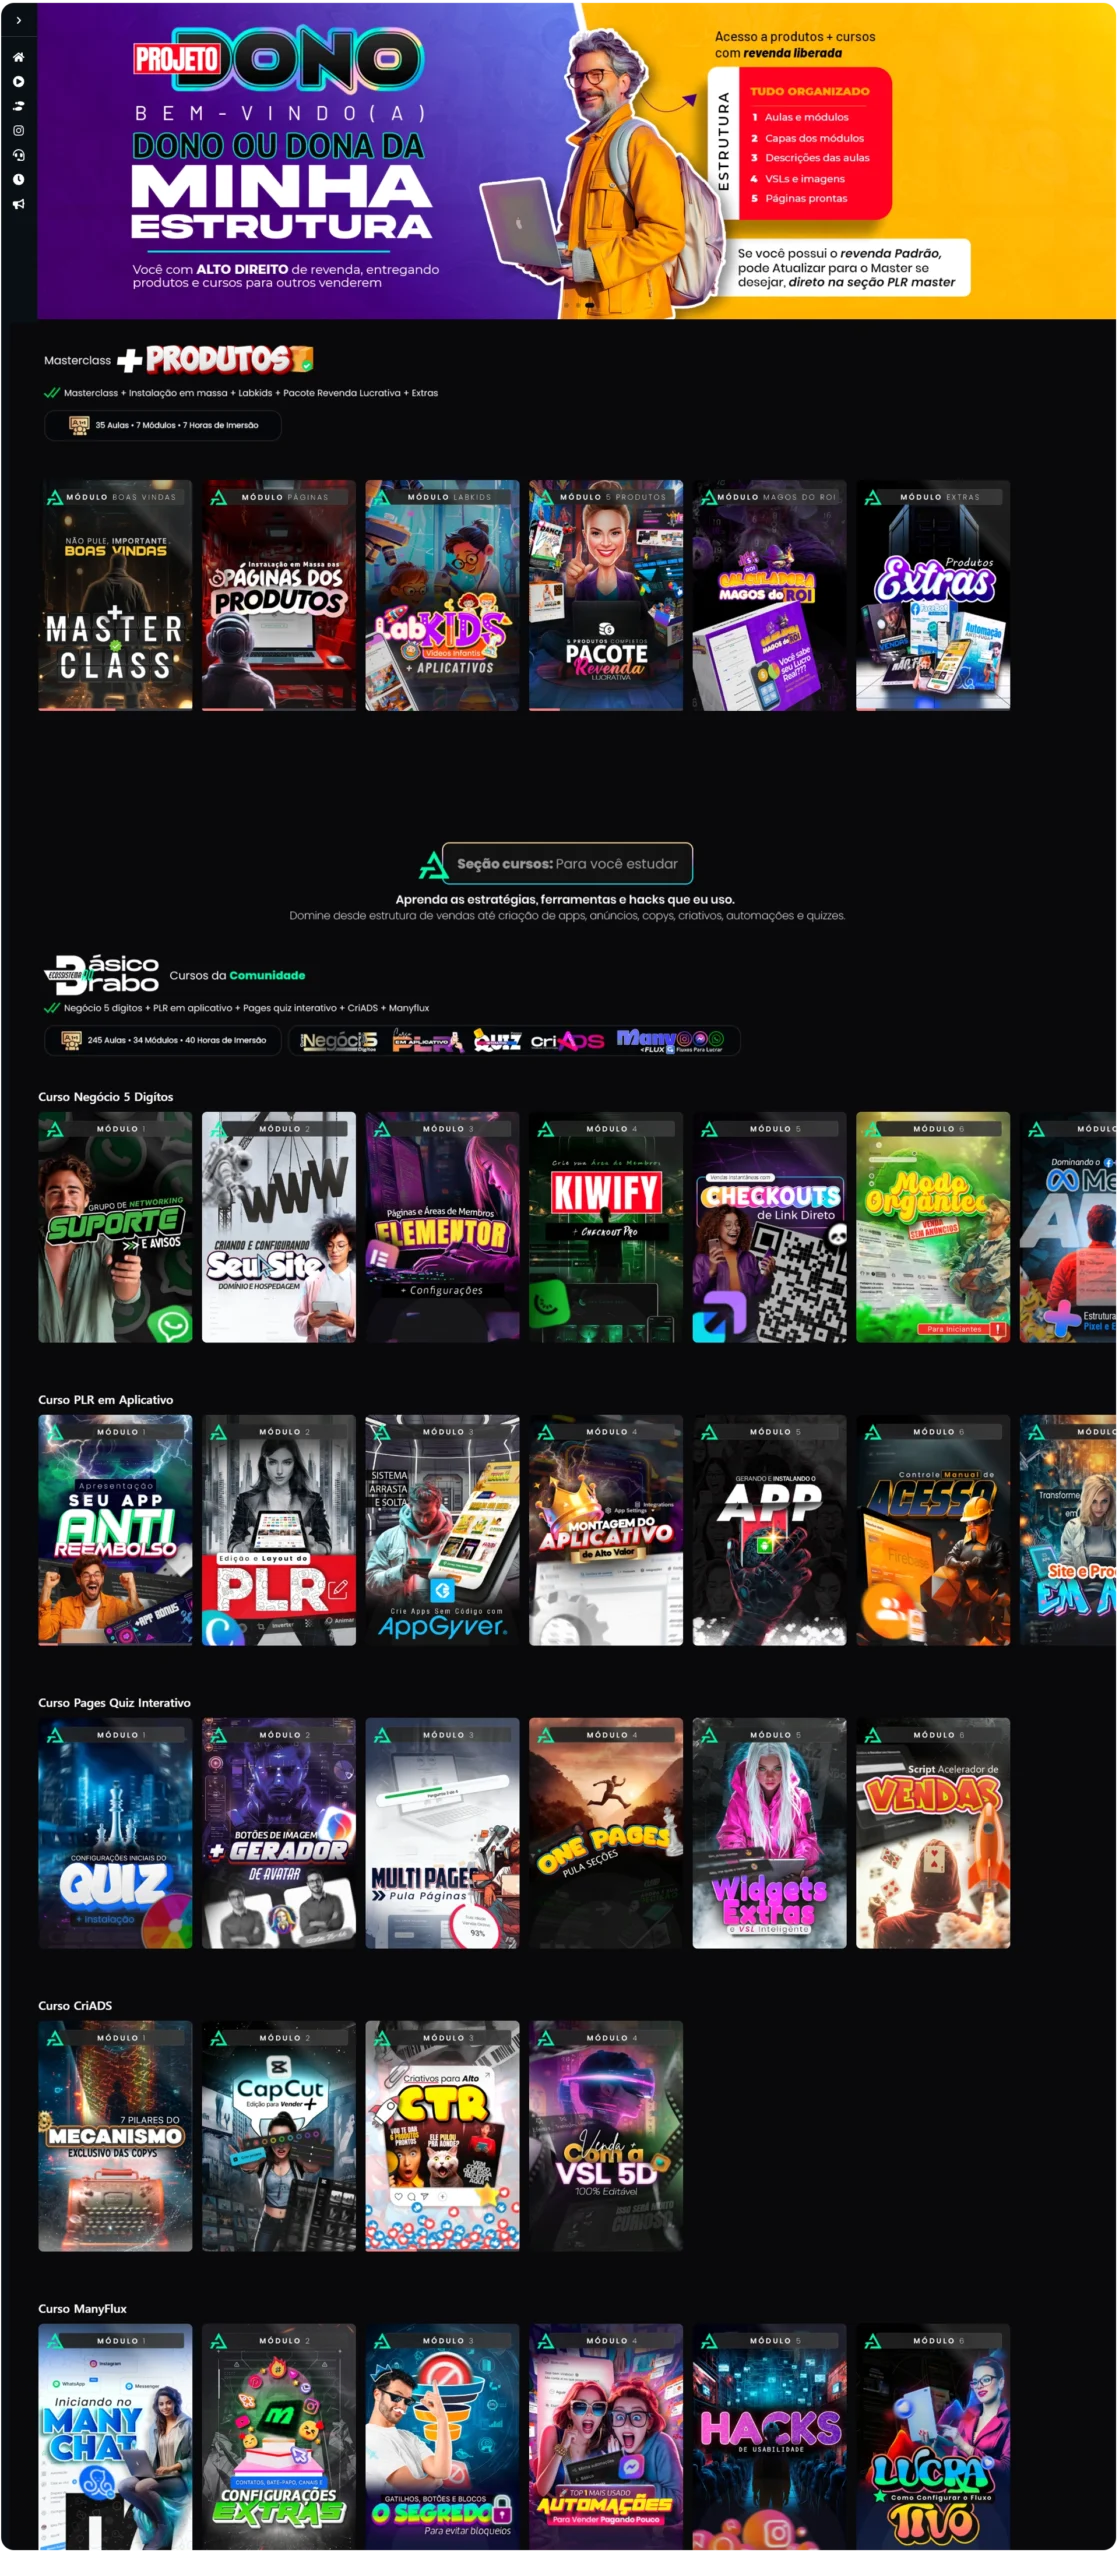Open the Master Class Boas Vindas module
Viewport: 1119px width, 2560px height.
click(x=115, y=595)
